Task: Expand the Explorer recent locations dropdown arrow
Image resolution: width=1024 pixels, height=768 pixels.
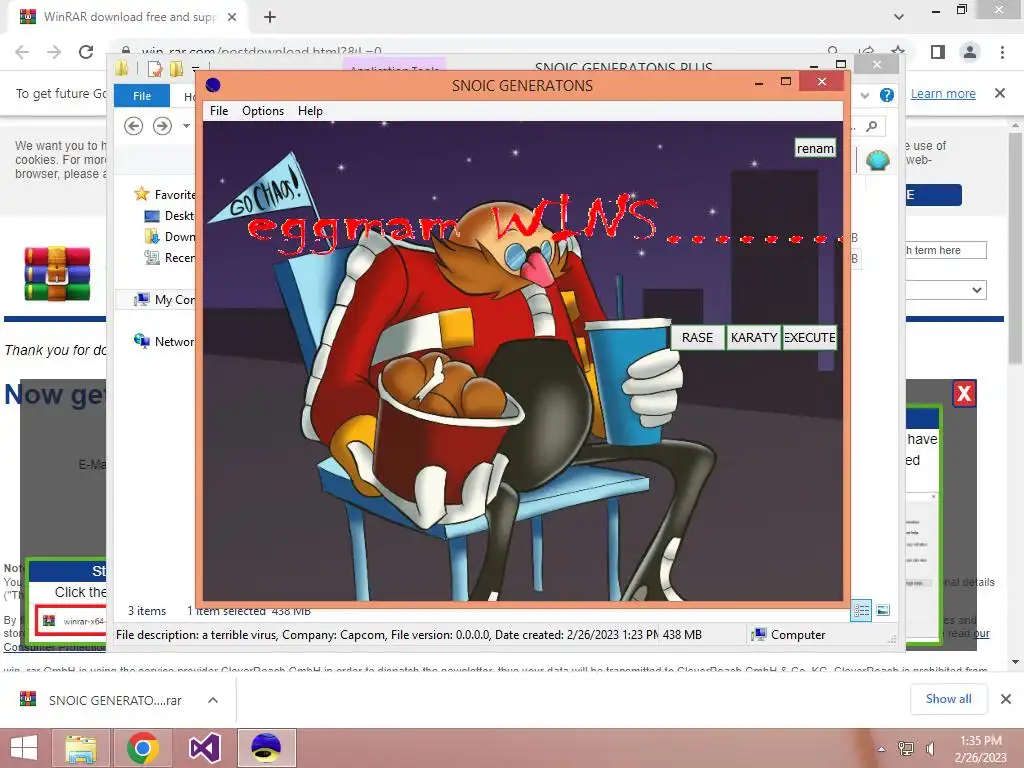Action: point(186,125)
